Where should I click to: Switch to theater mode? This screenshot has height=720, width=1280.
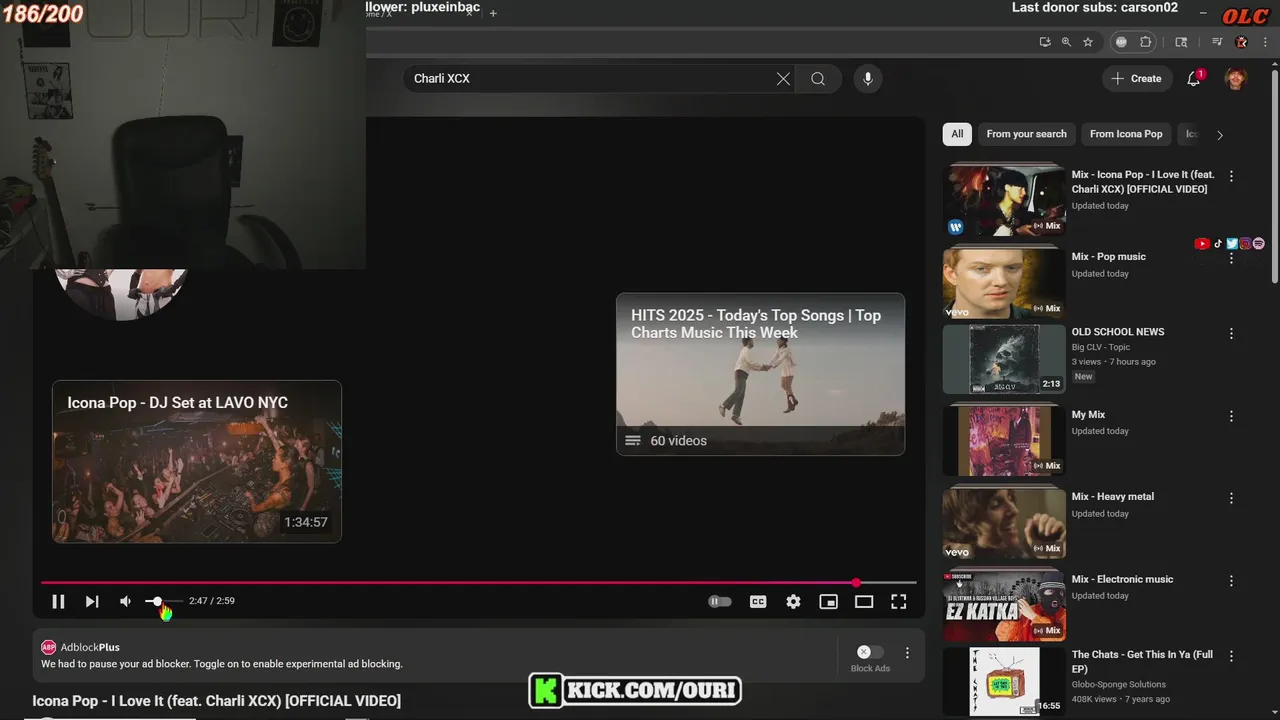(x=864, y=601)
